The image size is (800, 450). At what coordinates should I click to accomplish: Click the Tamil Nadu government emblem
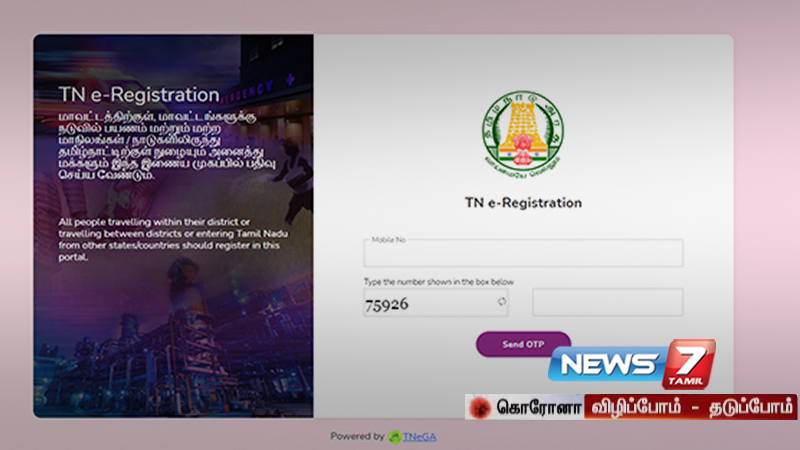click(x=523, y=131)
